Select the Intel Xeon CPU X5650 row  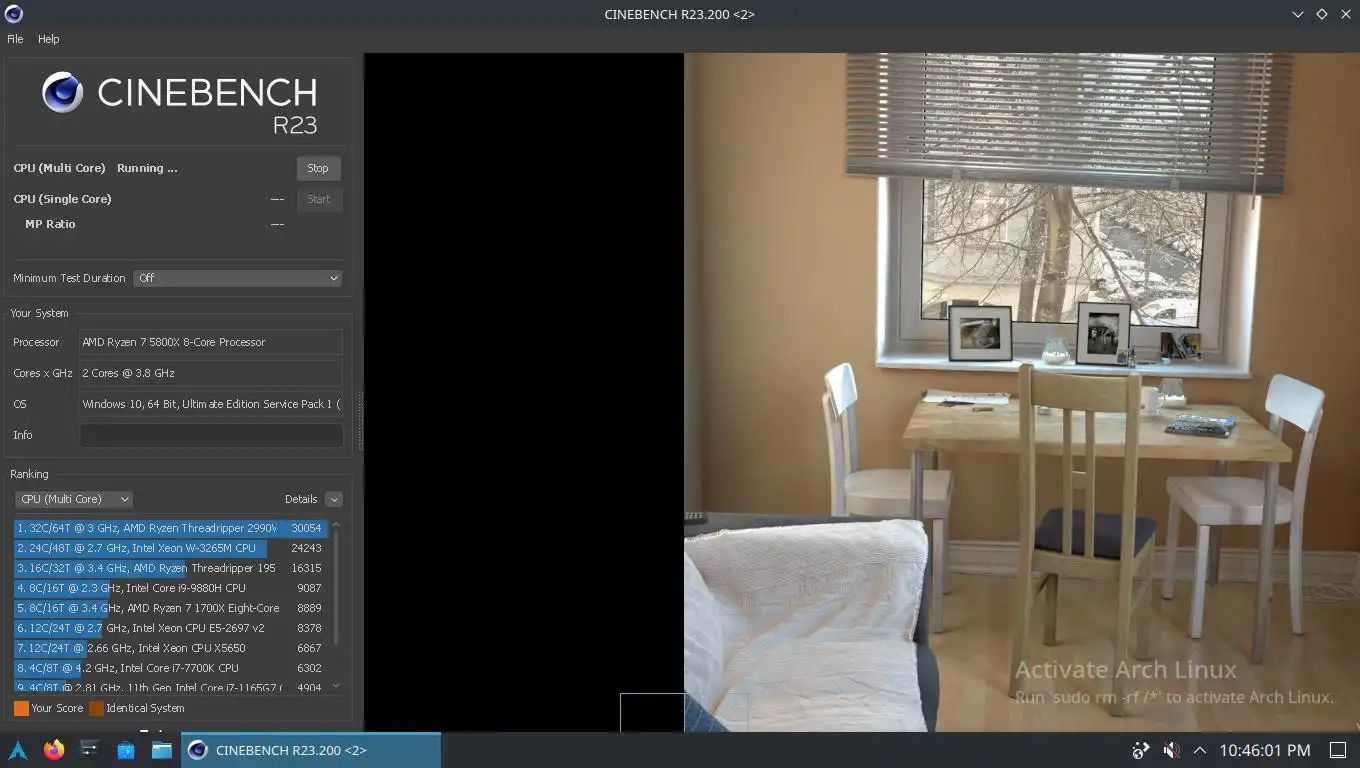[171, 648]
